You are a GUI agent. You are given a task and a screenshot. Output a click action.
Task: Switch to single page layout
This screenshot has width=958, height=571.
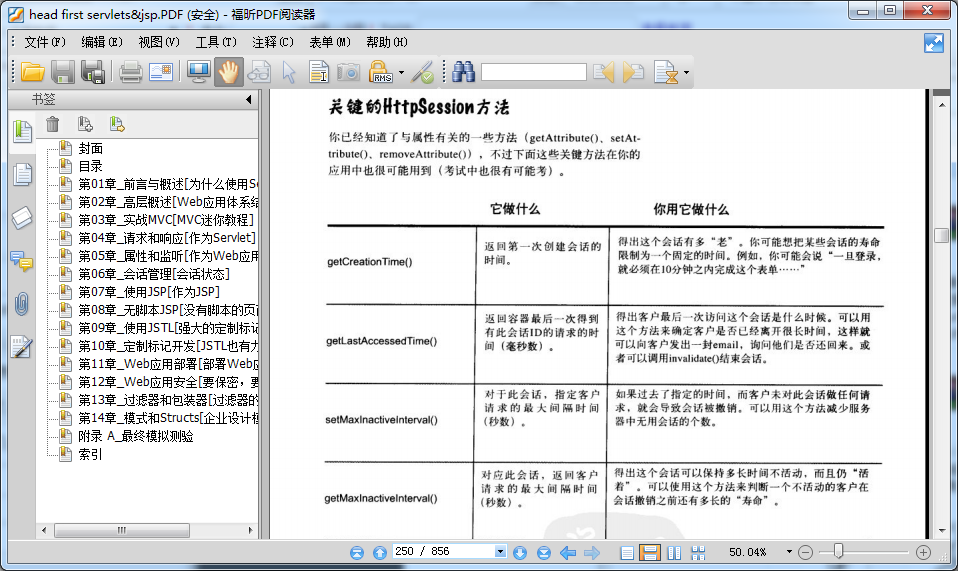click(626, 552)
